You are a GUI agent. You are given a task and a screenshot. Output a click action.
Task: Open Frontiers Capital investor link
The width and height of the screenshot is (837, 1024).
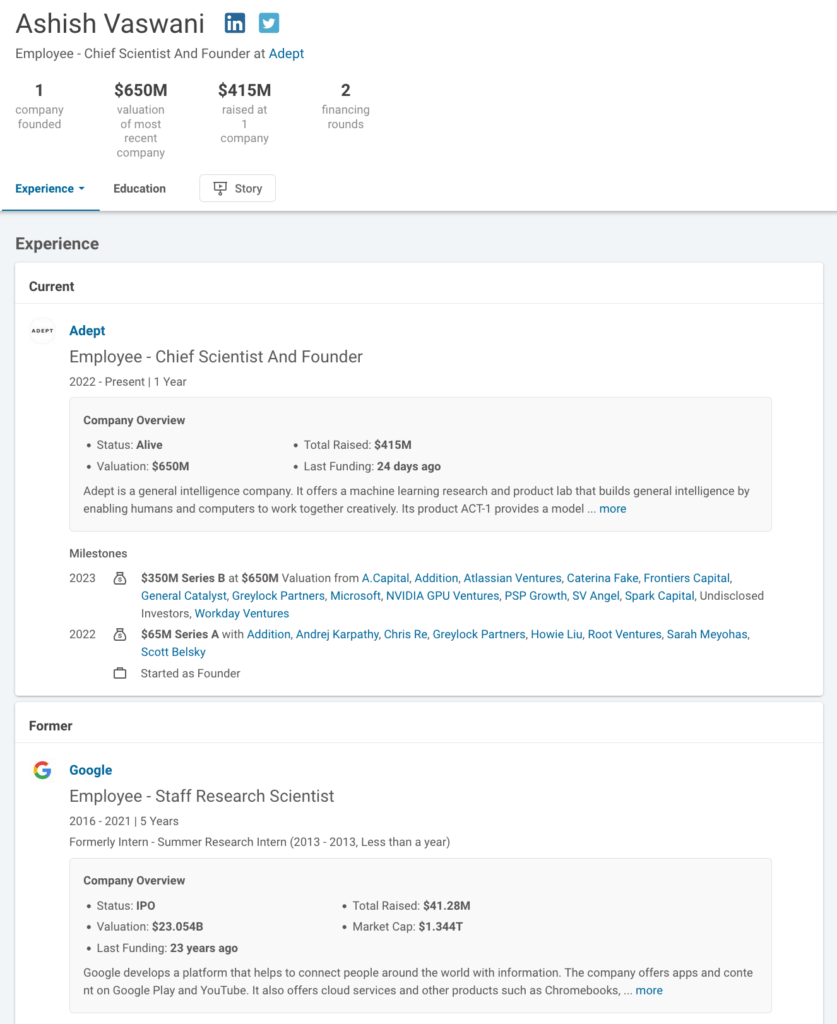point(687,578)
